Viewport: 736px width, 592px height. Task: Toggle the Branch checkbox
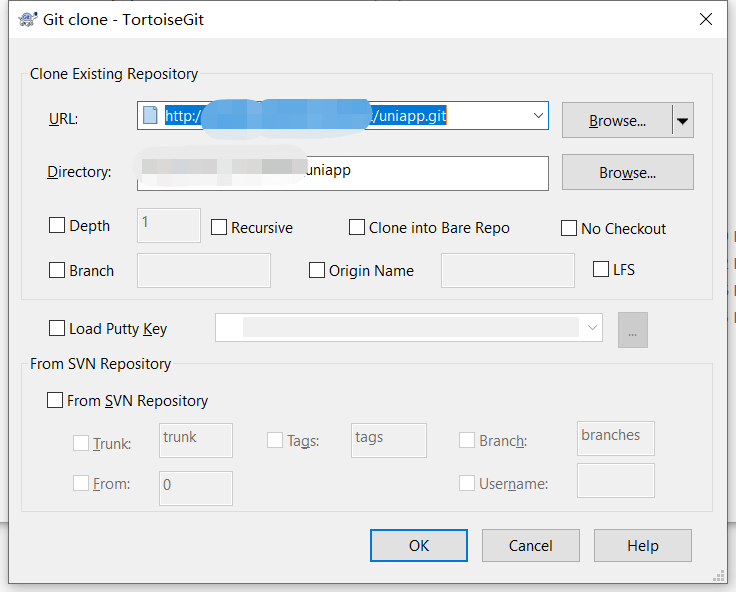tap(57, 270)
